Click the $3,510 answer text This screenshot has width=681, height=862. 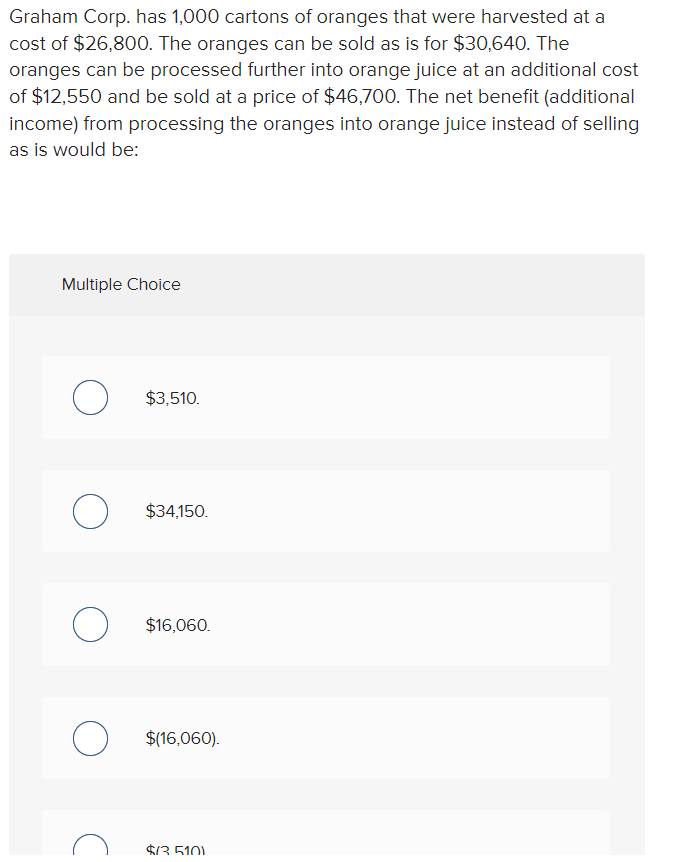(x=173, y=398)
